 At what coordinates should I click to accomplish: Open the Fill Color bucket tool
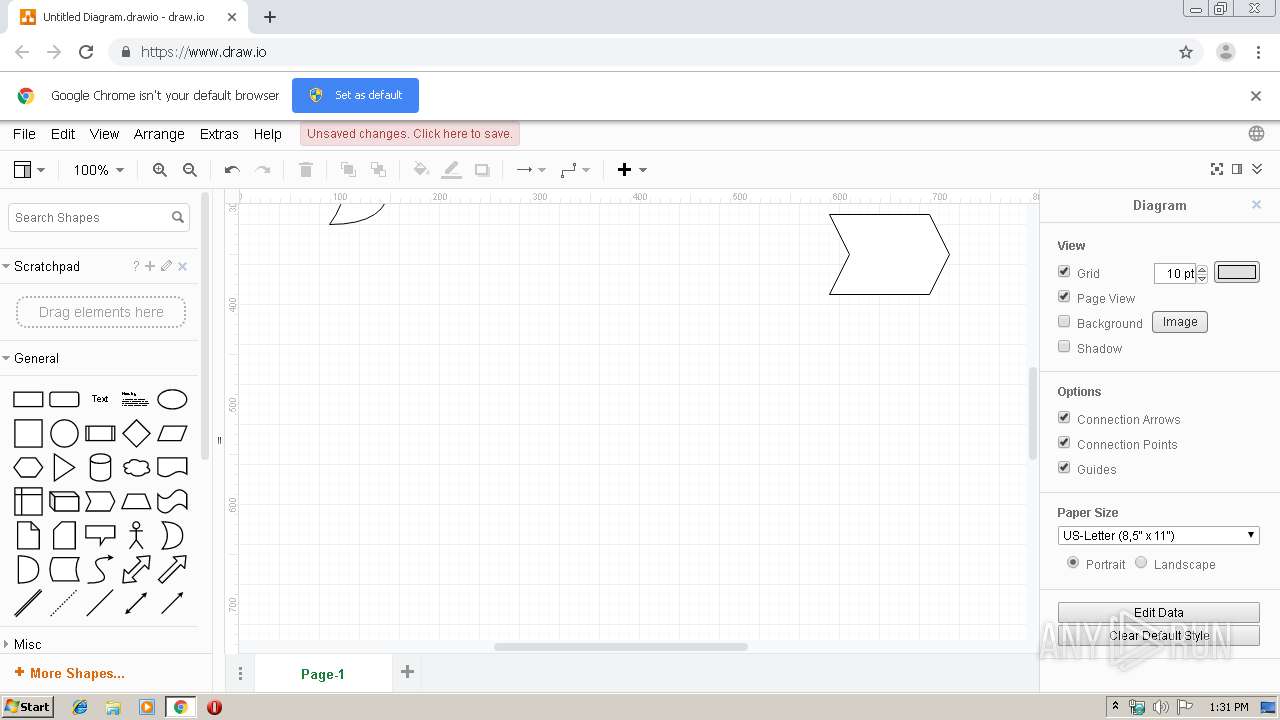pos(421,170)
